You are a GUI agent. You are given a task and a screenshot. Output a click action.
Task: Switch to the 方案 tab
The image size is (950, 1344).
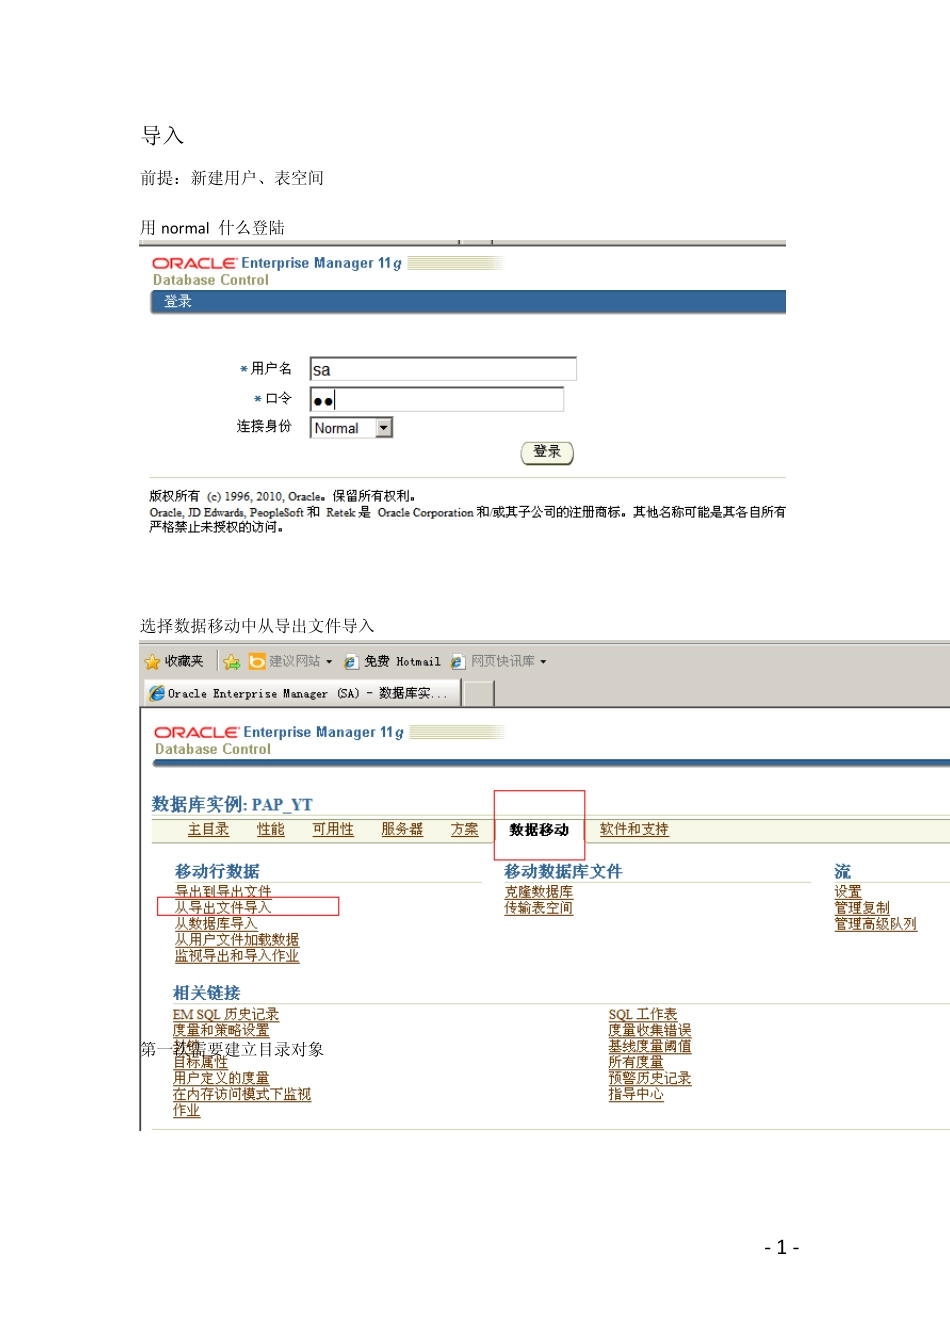465,830
